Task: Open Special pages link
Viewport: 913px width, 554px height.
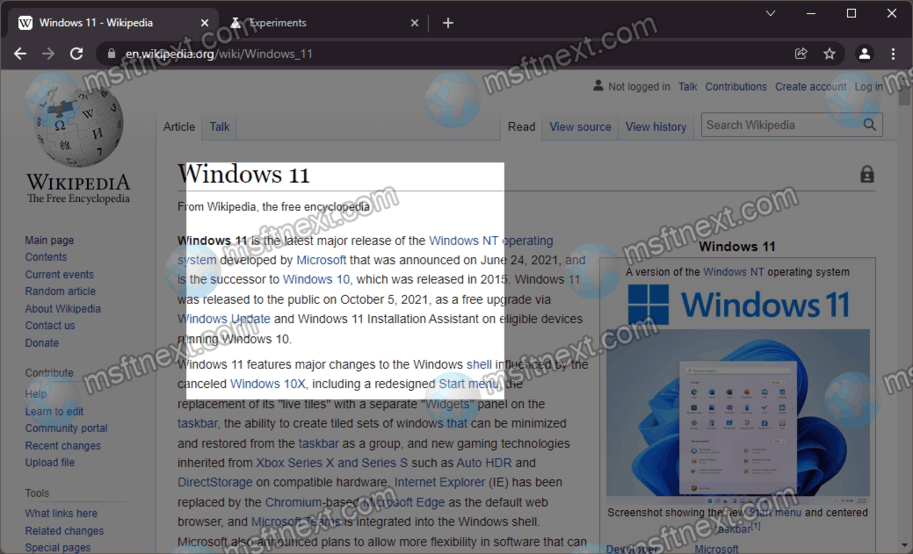Action: tap(58, 548)
